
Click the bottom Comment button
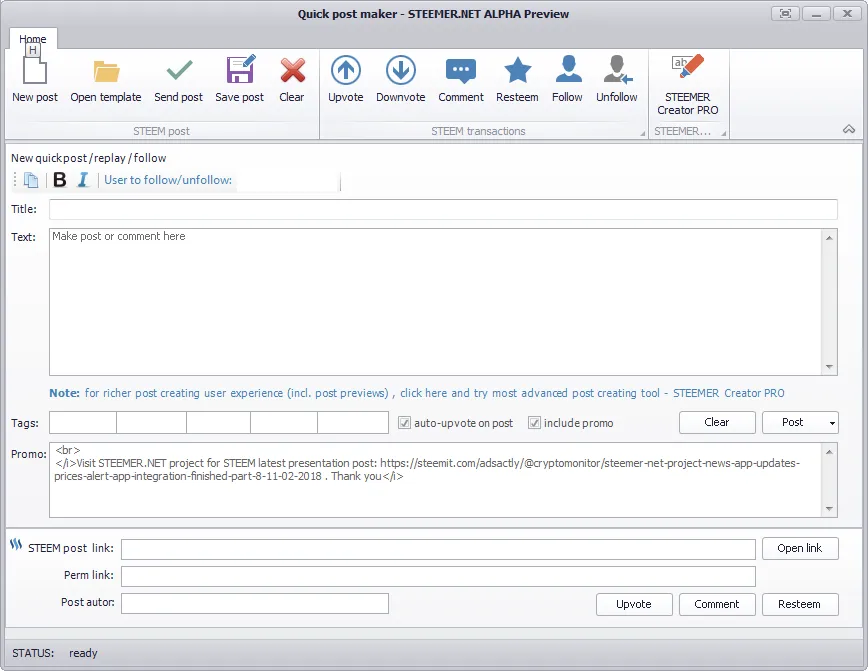[x=717, y=604]
